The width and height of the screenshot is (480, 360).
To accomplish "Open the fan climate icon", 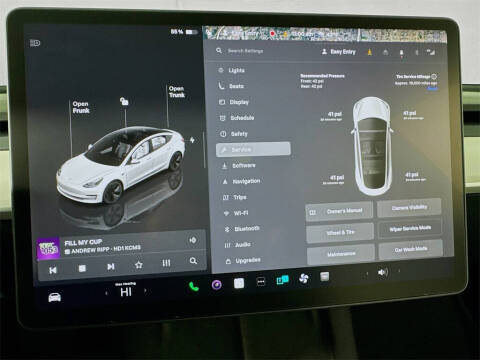I will click(304, 278).
